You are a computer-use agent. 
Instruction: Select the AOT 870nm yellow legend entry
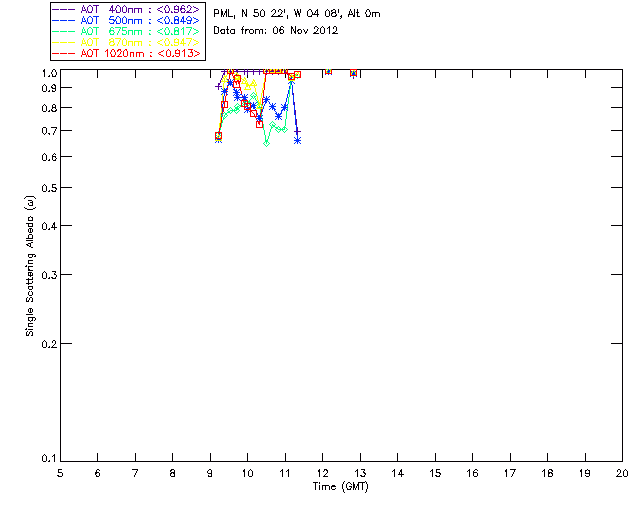pos(127,42)
